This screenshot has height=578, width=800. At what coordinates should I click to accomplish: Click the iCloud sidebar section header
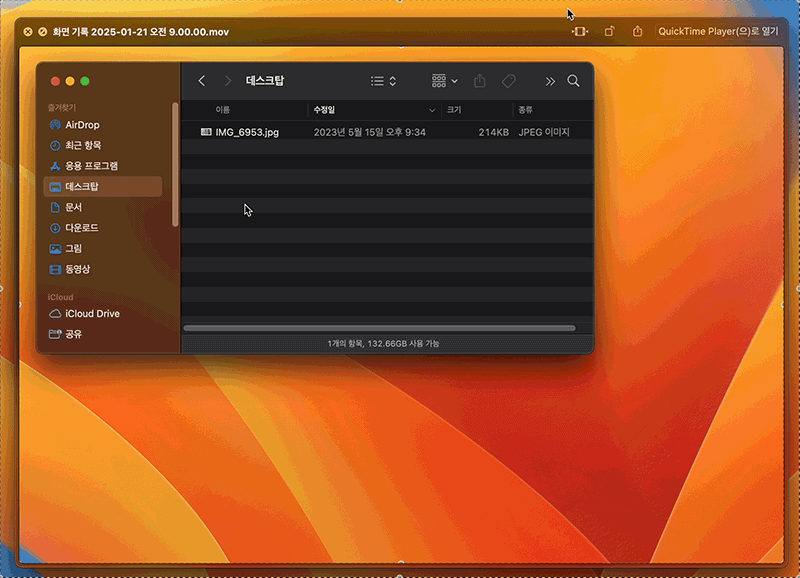click(61, 297)
